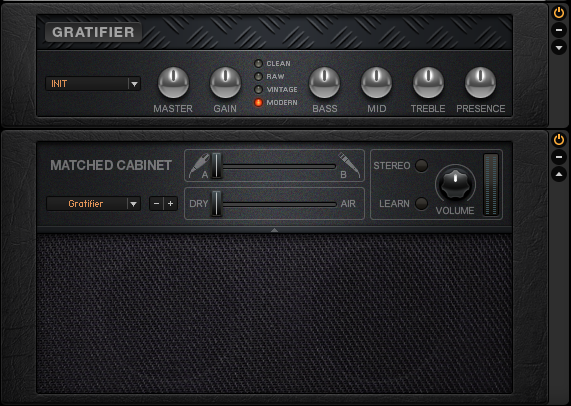Image resolution: width=571 pixels, height=406 pixels.
Task: Click the Gratifier amp down arrow icon
Action: tap(559, 47)
